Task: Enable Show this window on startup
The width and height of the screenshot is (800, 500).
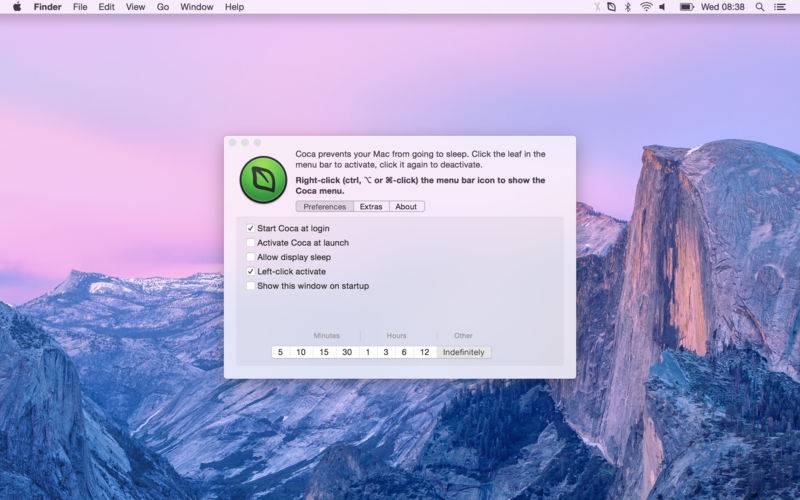Action: 251,286
